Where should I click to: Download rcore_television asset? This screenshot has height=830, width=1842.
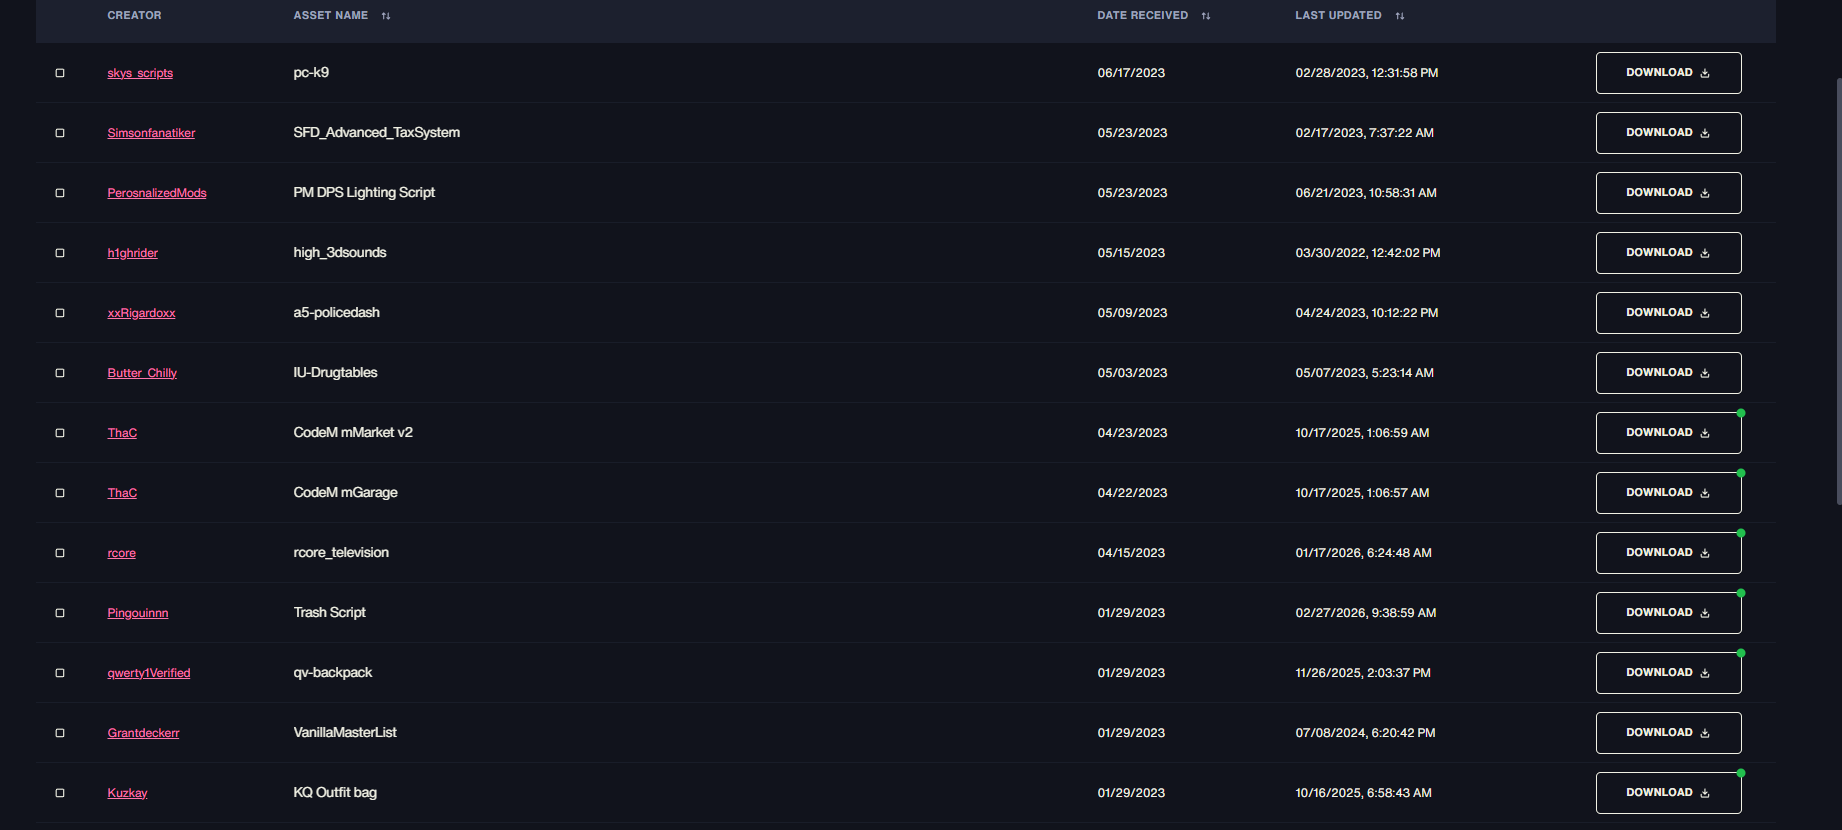[1668, 553]
